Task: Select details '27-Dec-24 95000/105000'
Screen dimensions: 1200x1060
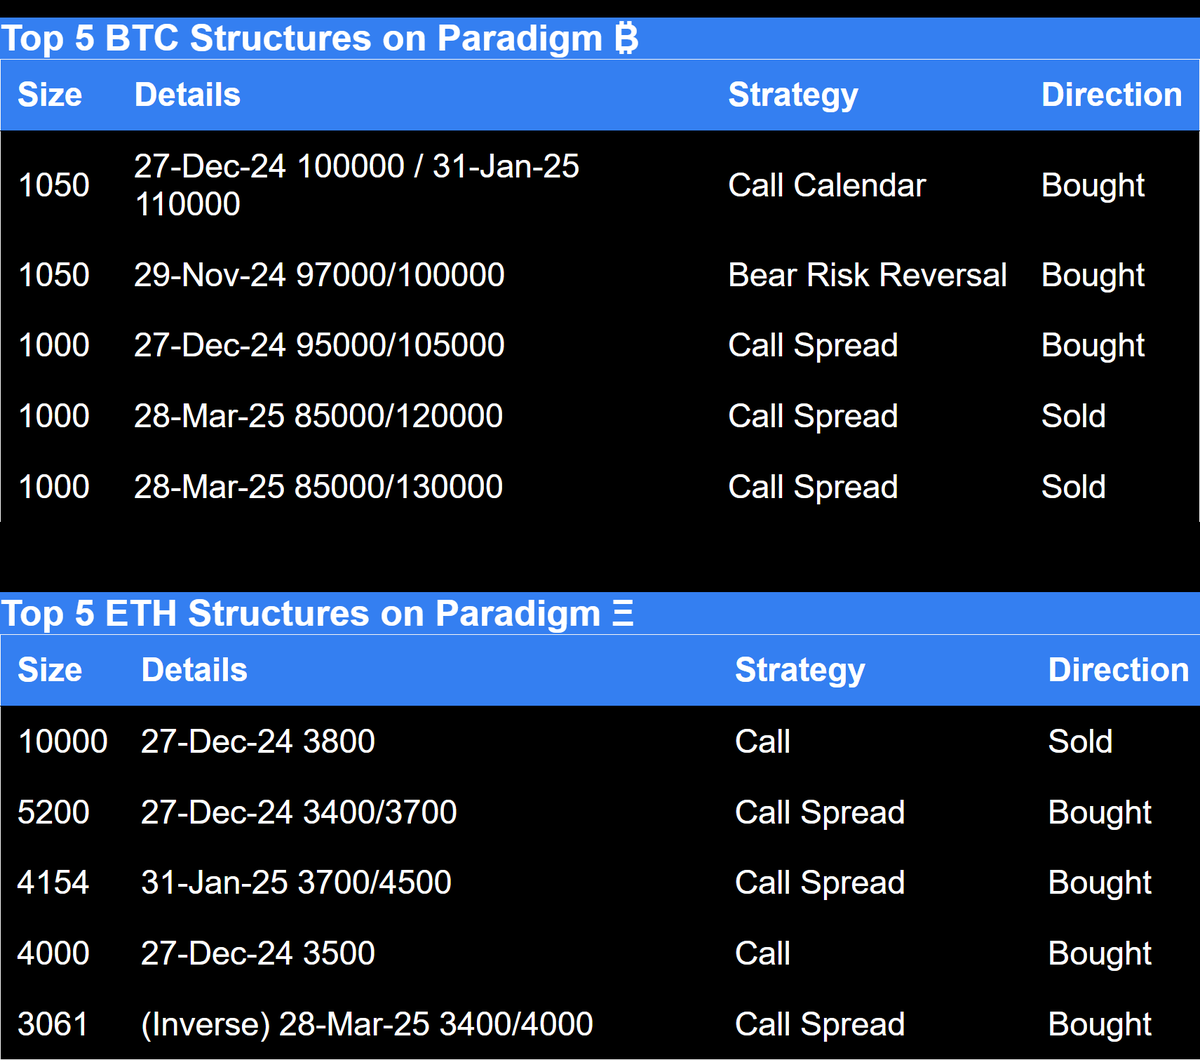Action: click(319, 345)
